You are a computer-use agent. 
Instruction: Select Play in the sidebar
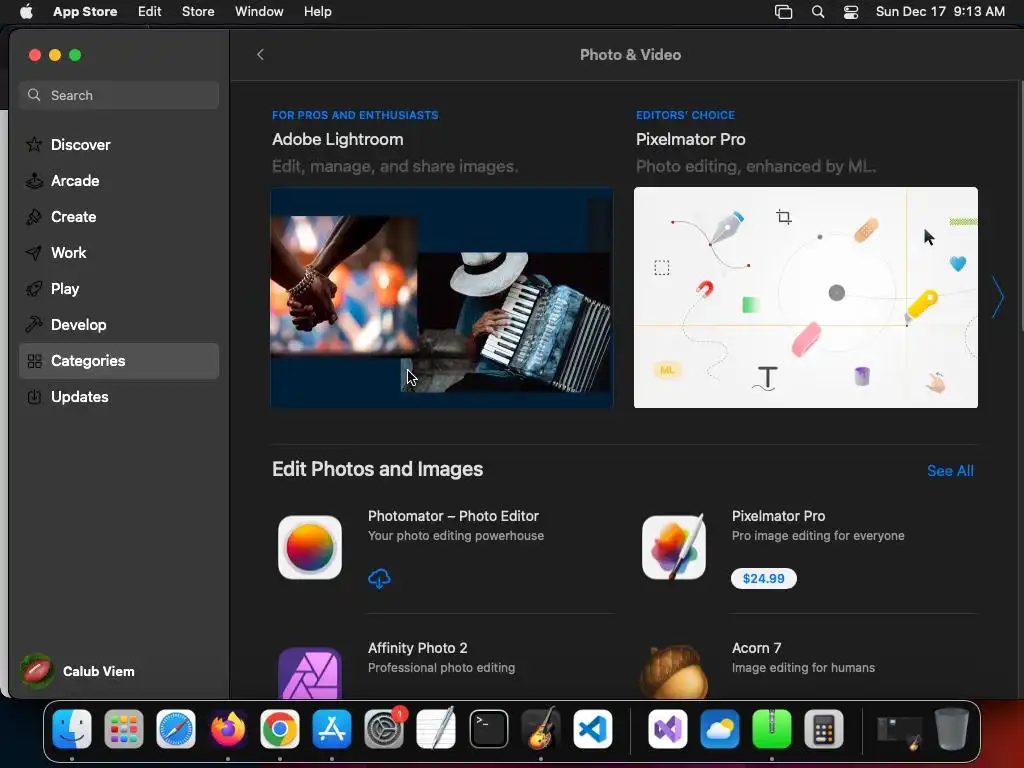[x=119, y=289]
